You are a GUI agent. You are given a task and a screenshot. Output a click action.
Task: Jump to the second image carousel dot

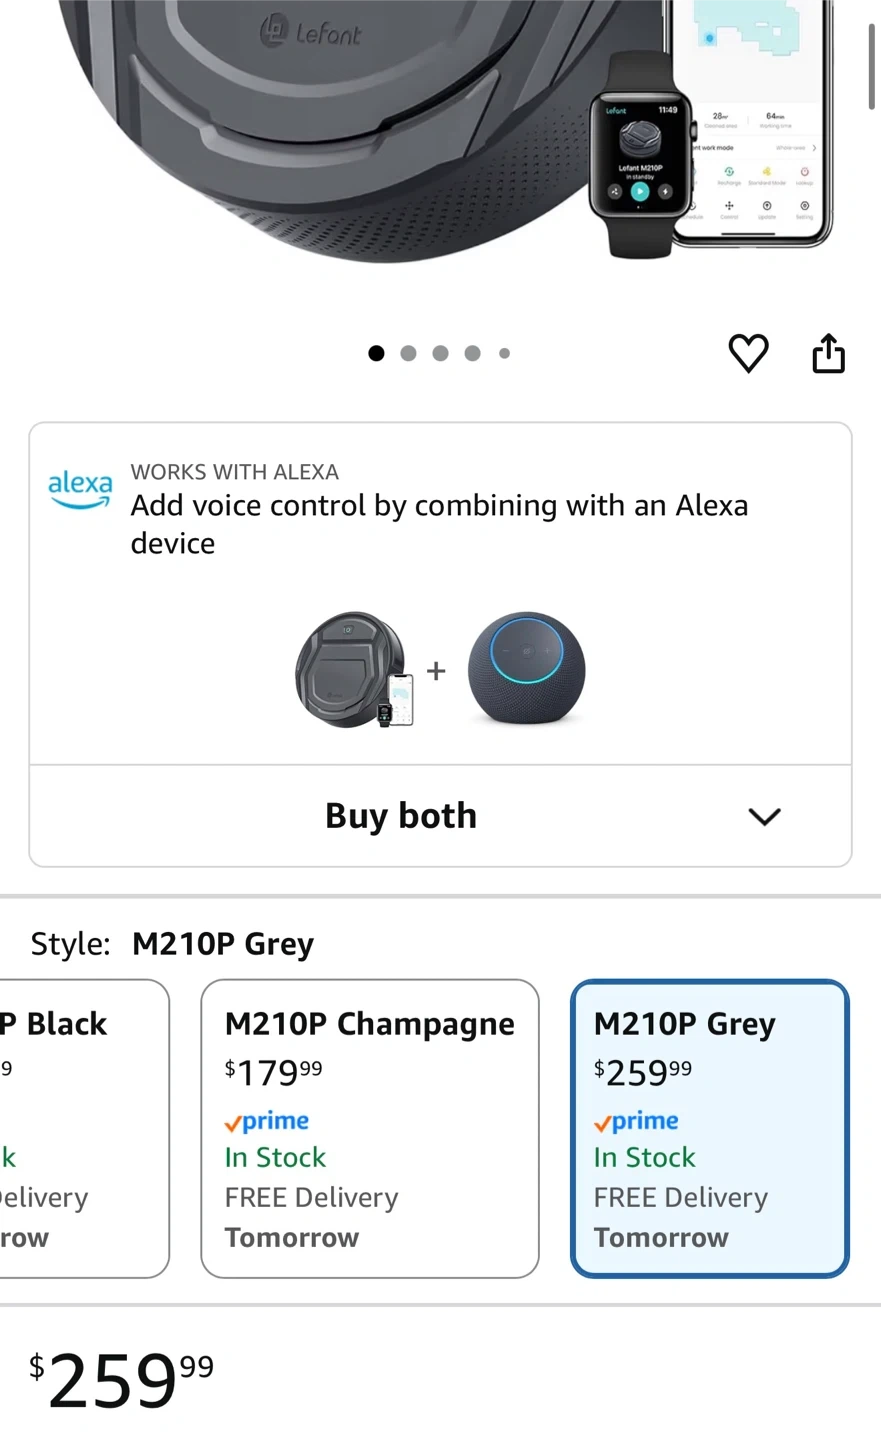click(408, 353)
